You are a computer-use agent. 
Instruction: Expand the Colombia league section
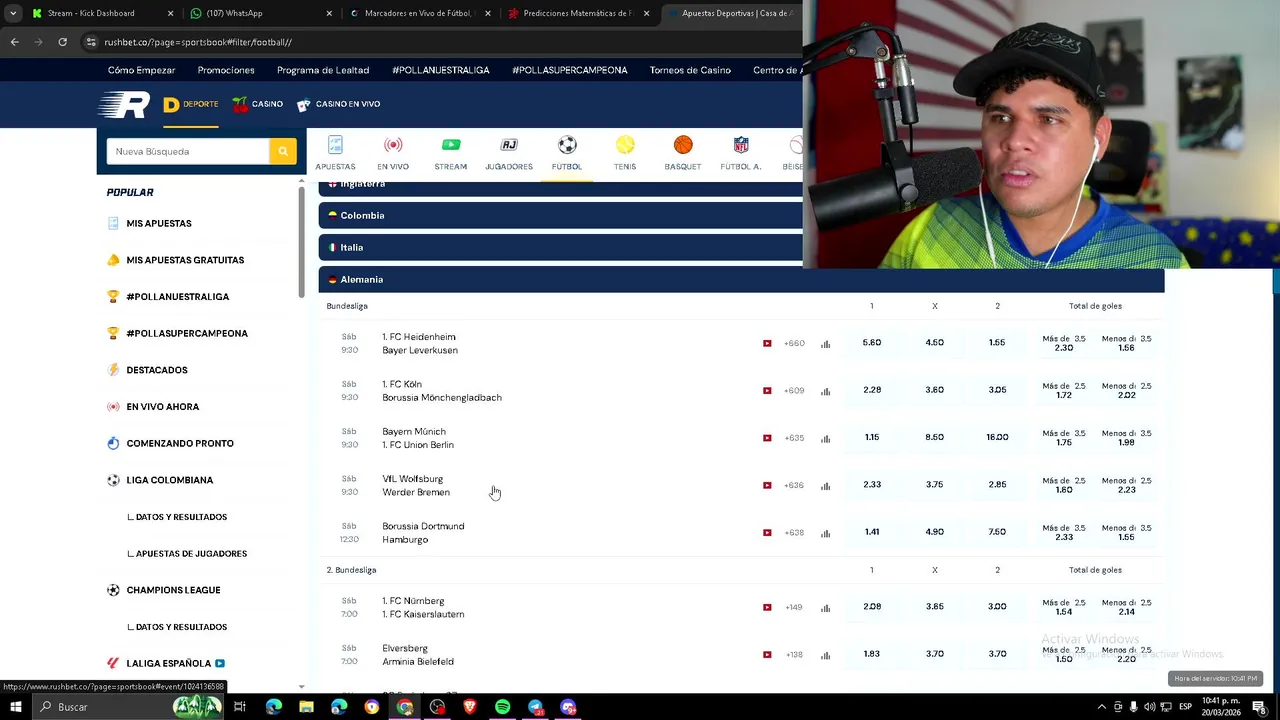click(x=560, y=215)
